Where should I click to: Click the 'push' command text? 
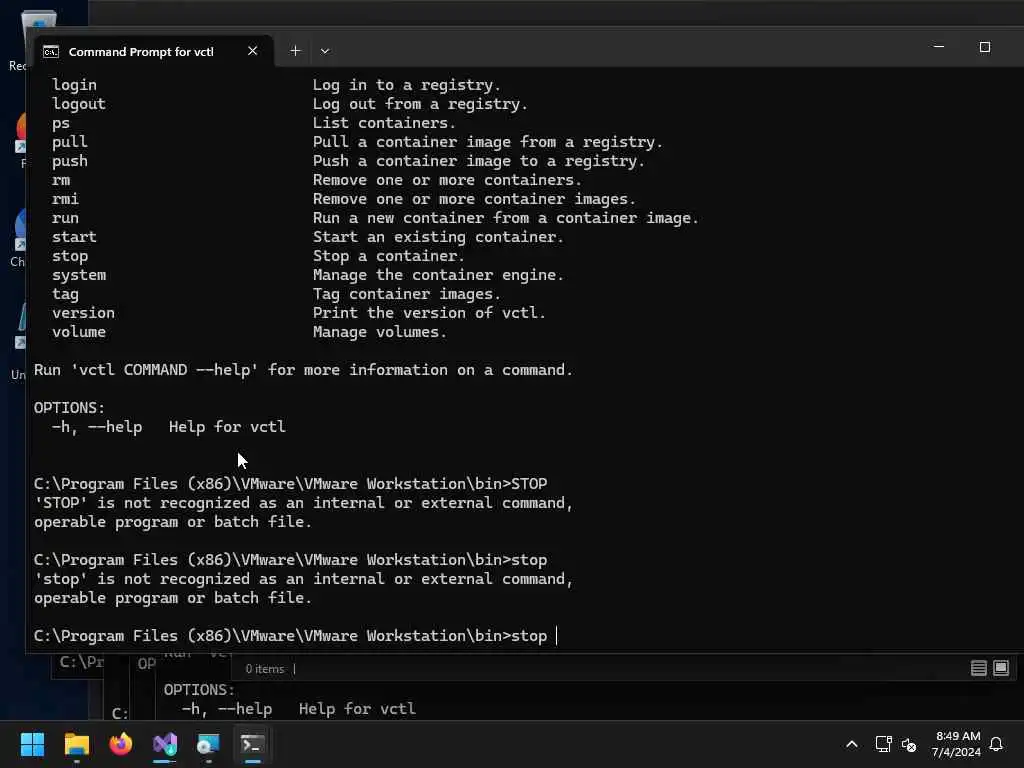pyautogui.click(x=70, y=161)
